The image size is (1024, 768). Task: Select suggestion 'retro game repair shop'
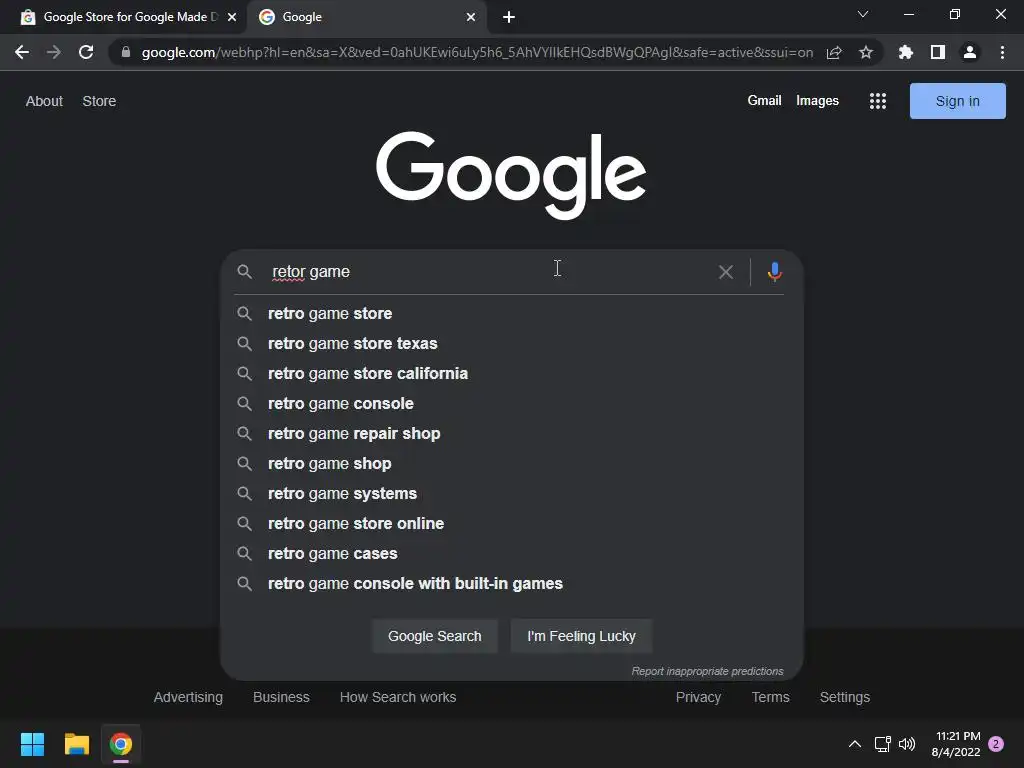[x=511, y=434]
